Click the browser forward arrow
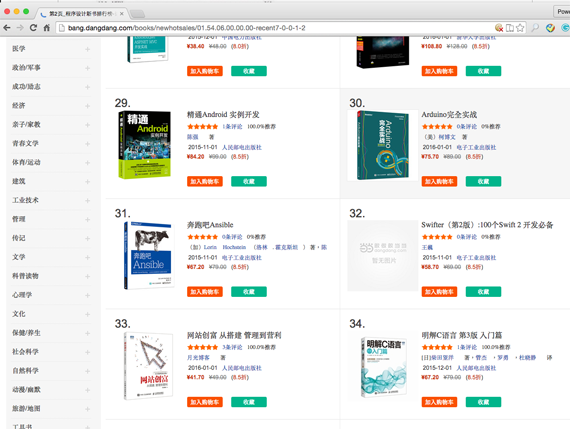This screenshot has height=429, width=570. pyautogui.click(x=20, y=28)
